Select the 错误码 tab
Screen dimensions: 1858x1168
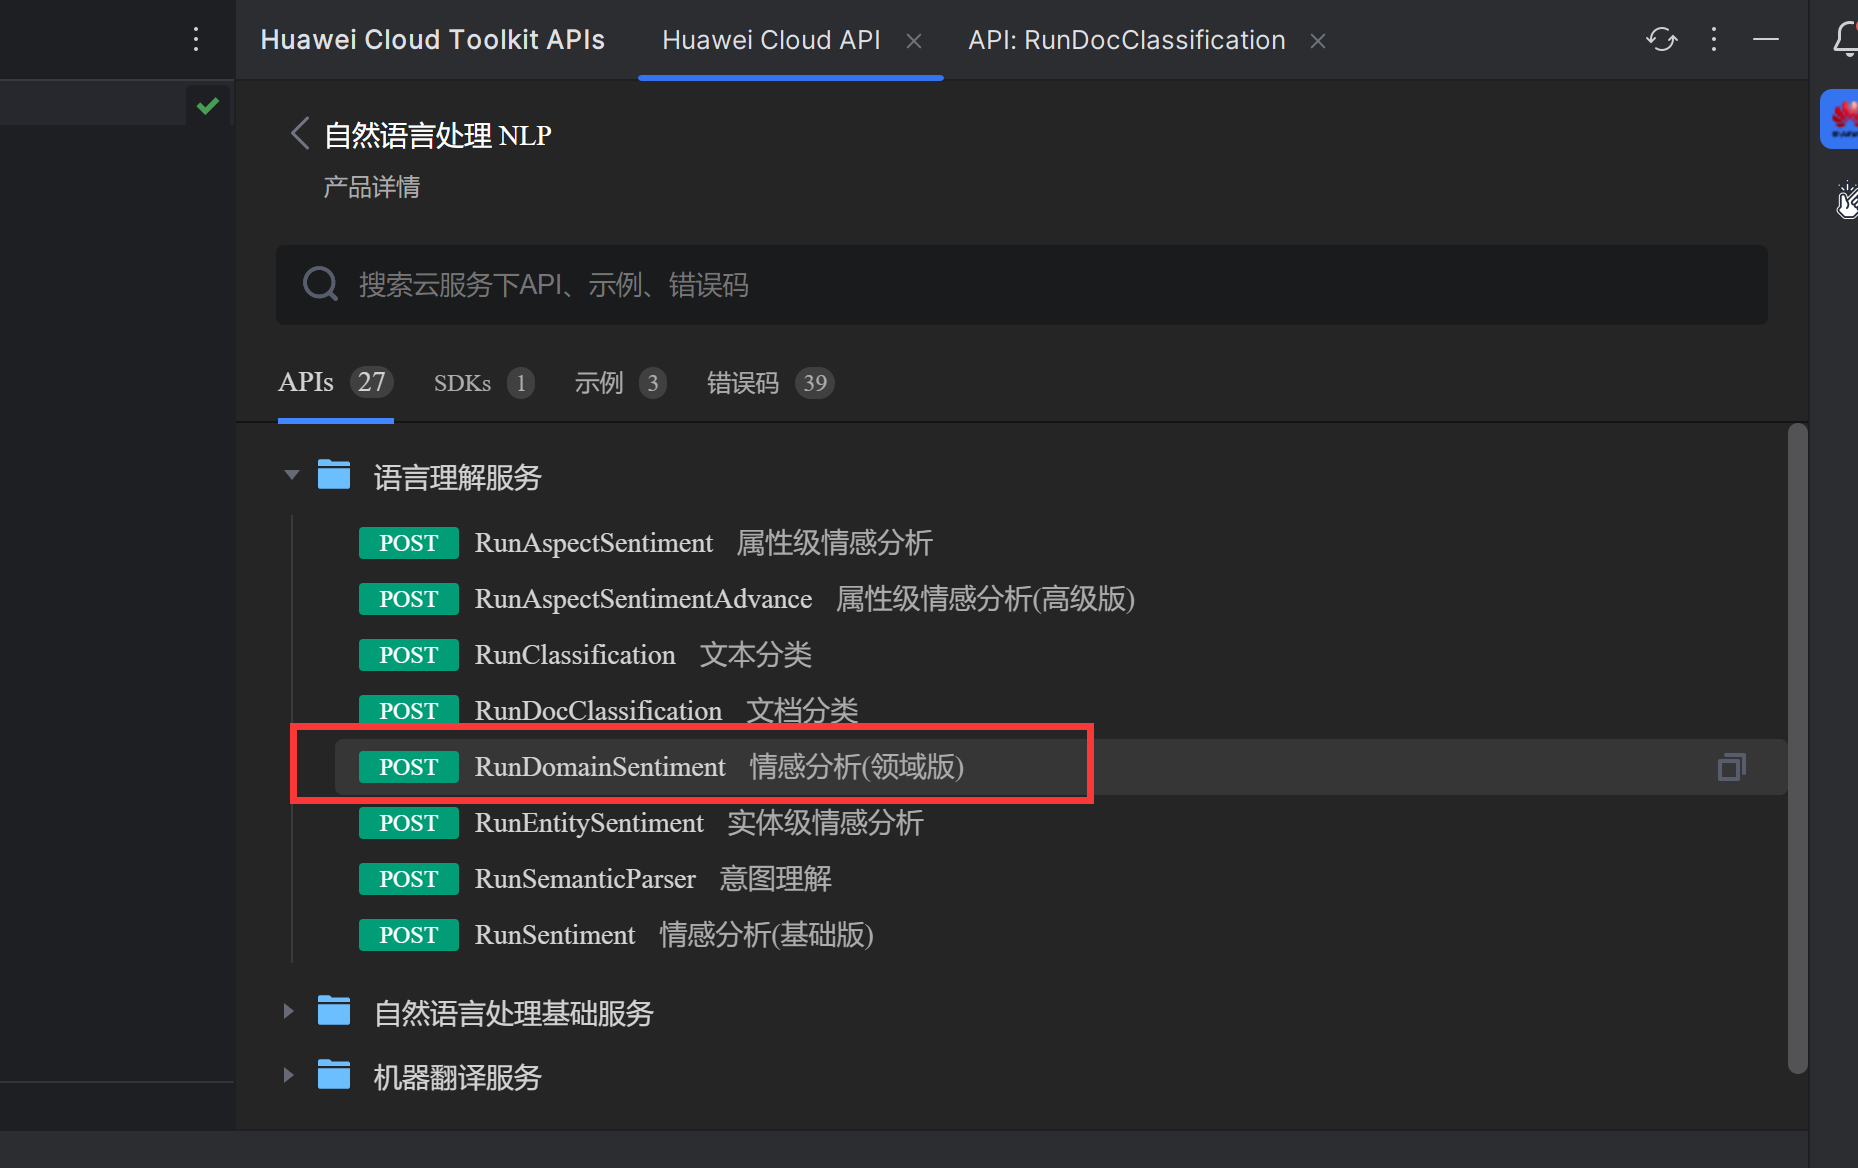[770, 383]
